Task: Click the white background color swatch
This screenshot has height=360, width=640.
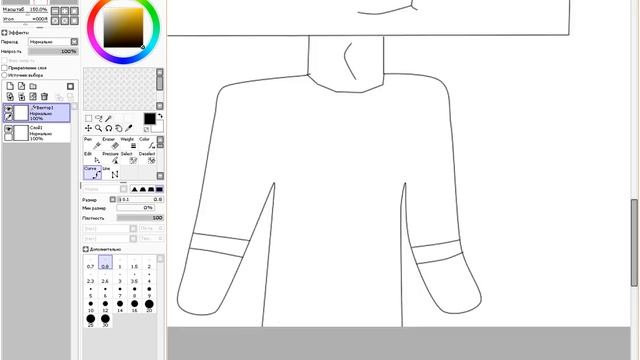Action: 159,127
